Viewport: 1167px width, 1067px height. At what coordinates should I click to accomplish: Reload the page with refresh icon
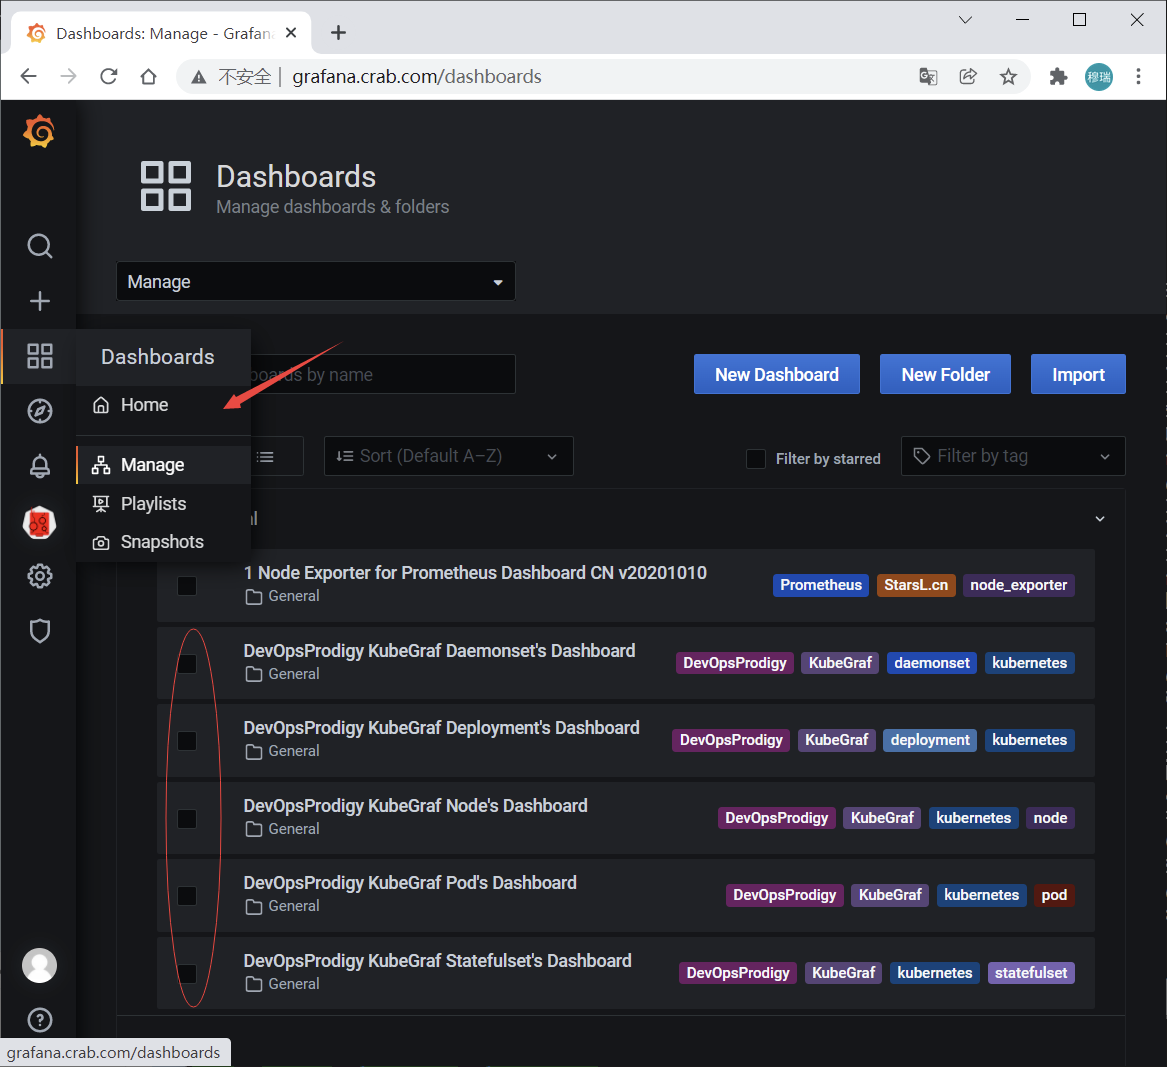coord(109,76)
